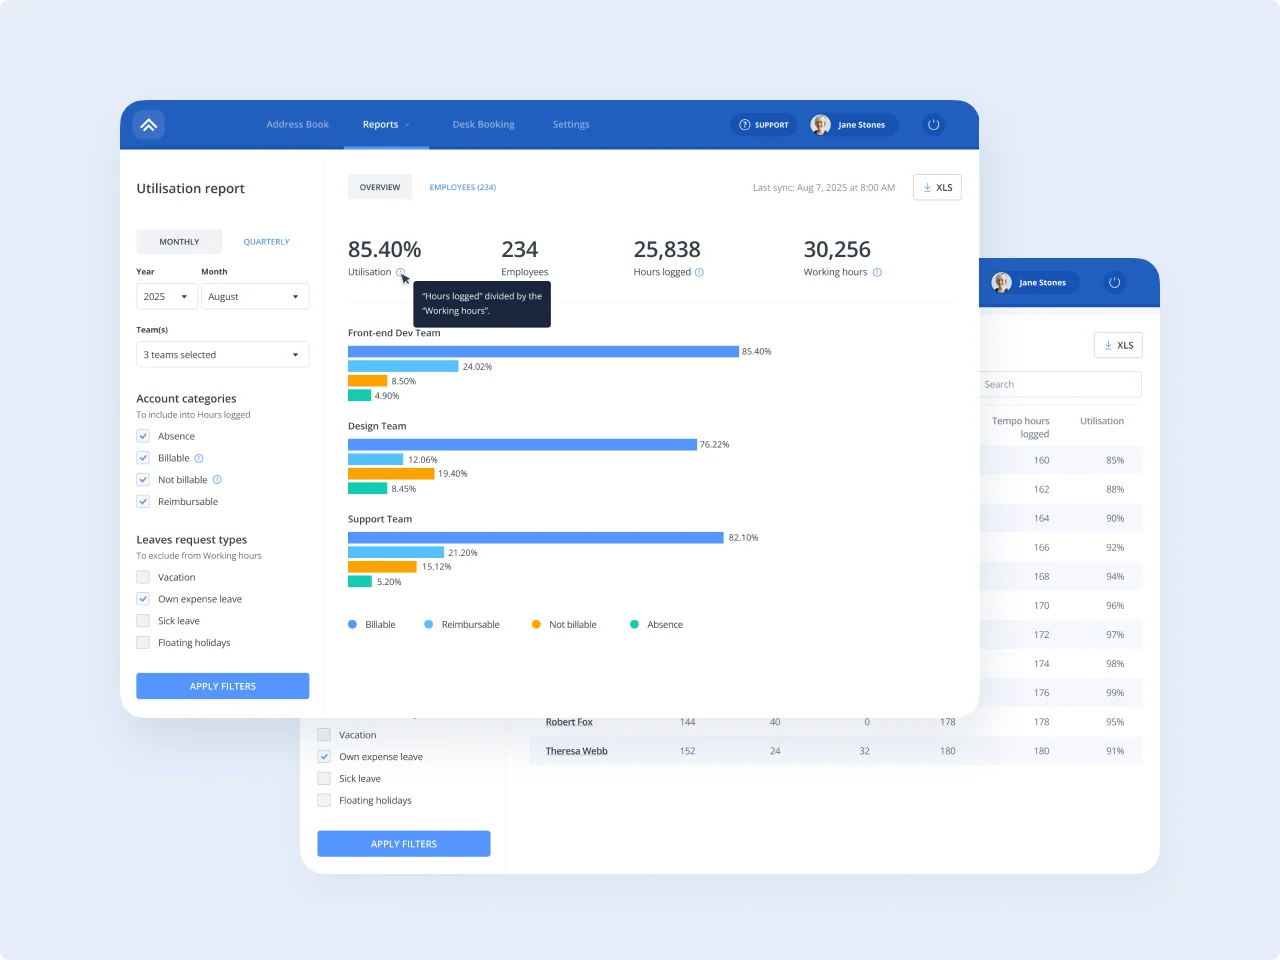Uncheck the Absence account category

pyautogui.click(x=143, y=435)
